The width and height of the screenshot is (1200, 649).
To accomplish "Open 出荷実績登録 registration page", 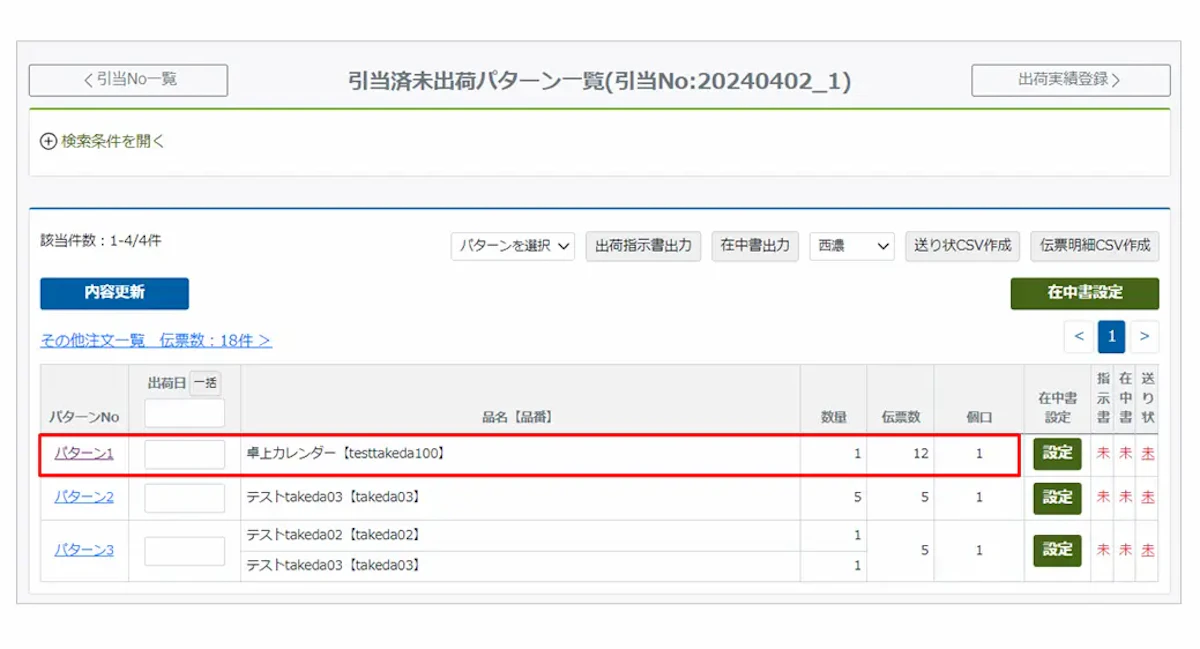I will tap(1070, 80).
